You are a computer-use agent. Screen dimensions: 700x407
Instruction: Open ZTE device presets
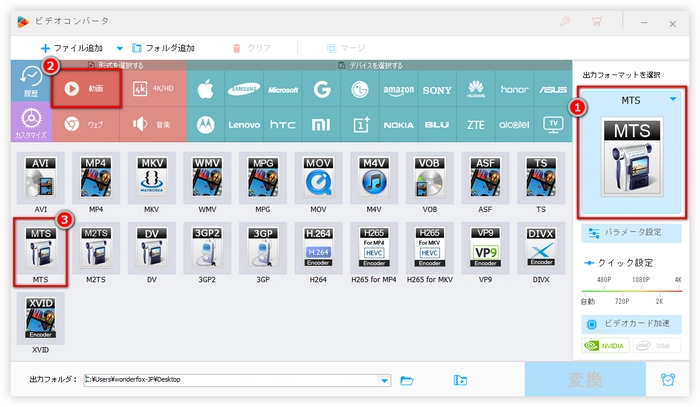tap(476, 125)
